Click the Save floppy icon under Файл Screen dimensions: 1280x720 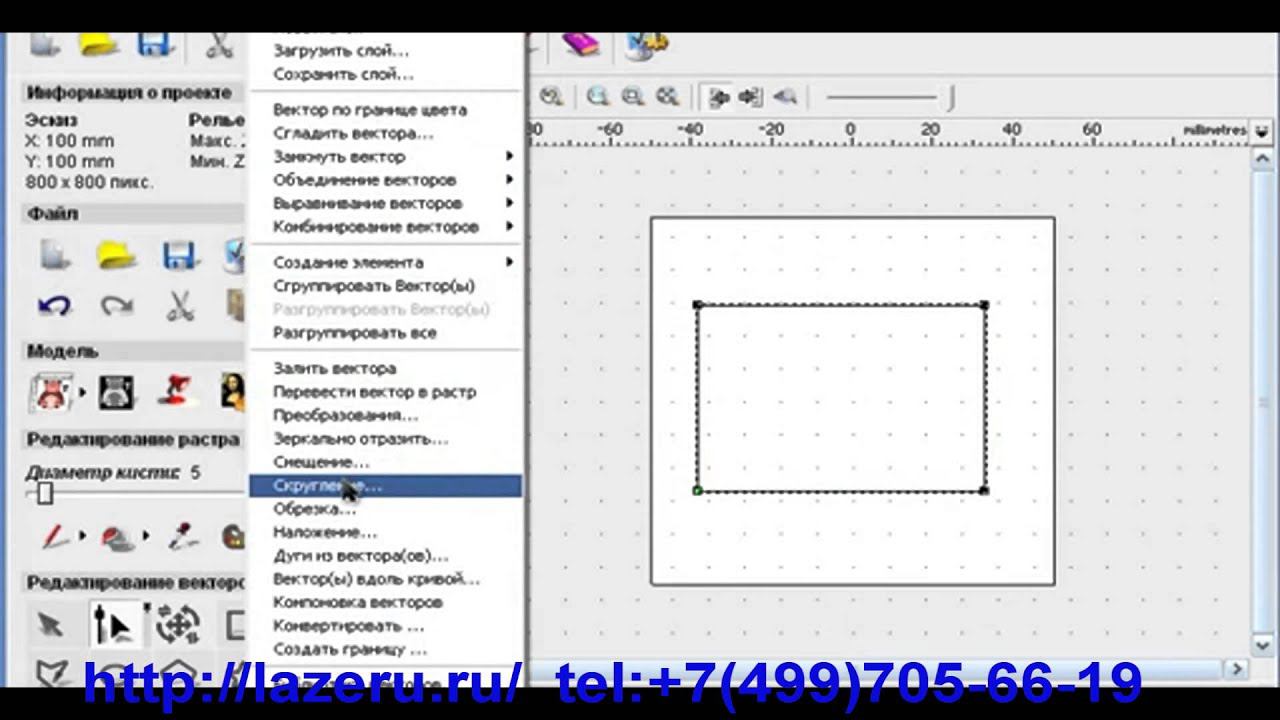[x=180, y=256]
